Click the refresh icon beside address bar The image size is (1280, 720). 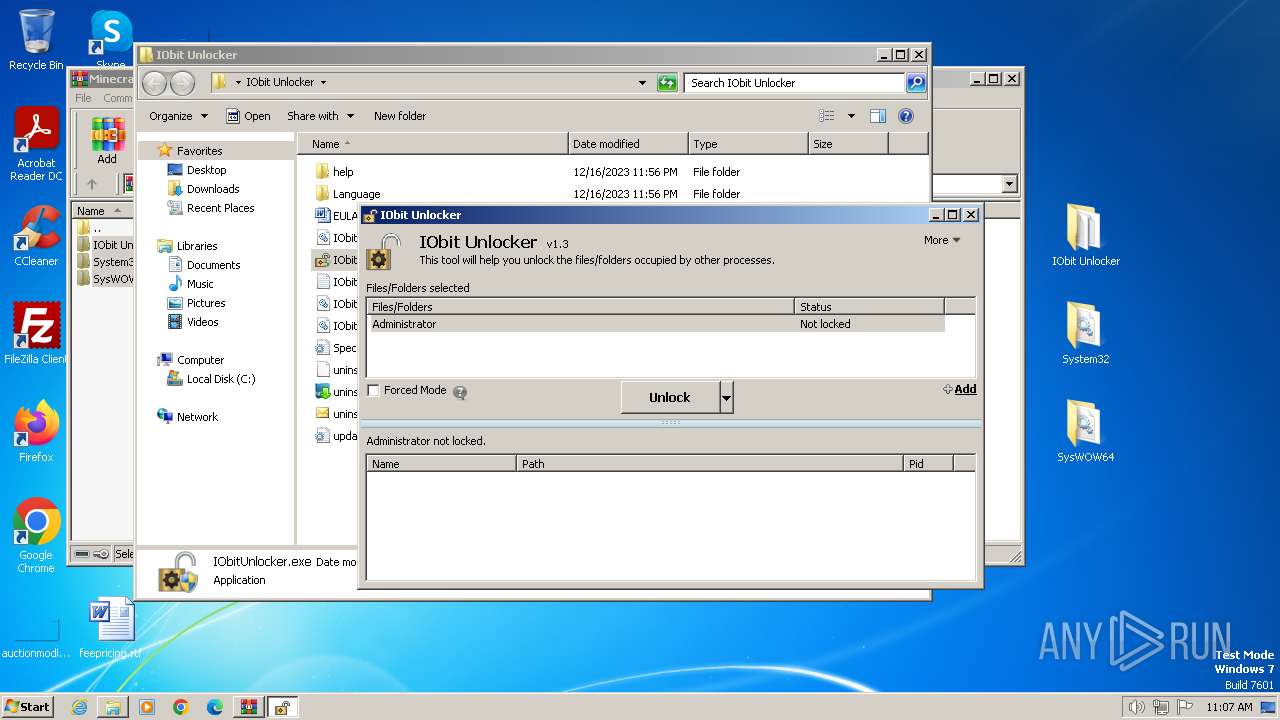667,83
